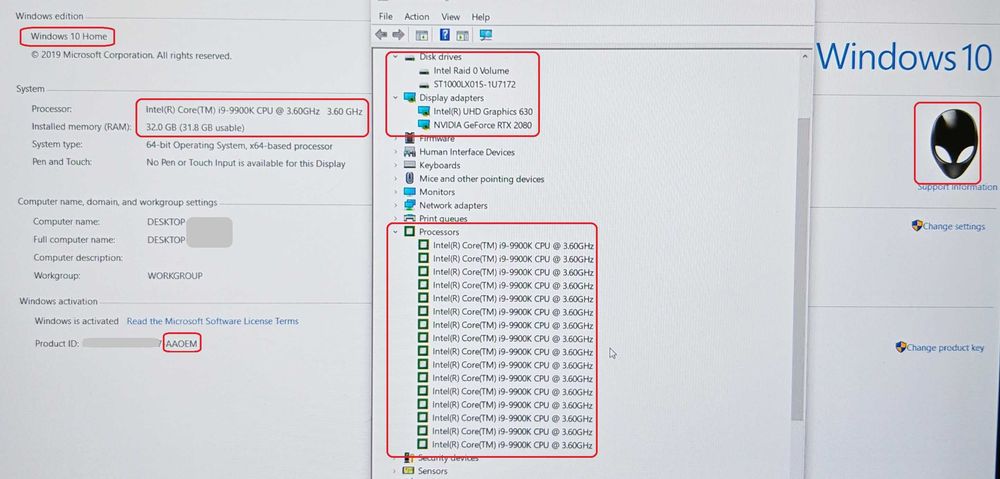Click Scan for hardware changes monitor icon
The image size is (1000, 479).
(486, 34)
